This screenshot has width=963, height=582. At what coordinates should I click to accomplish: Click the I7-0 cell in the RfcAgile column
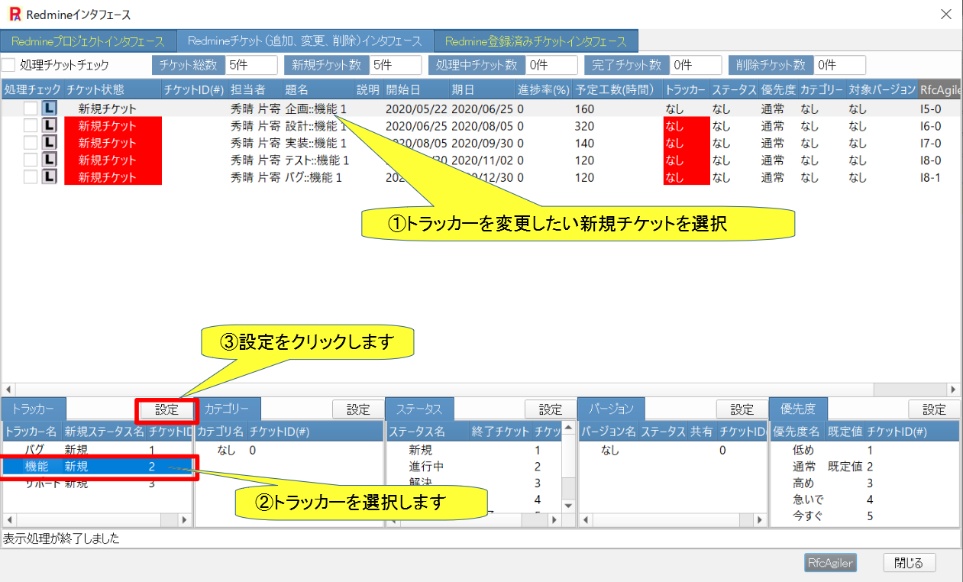click(930, 143)
